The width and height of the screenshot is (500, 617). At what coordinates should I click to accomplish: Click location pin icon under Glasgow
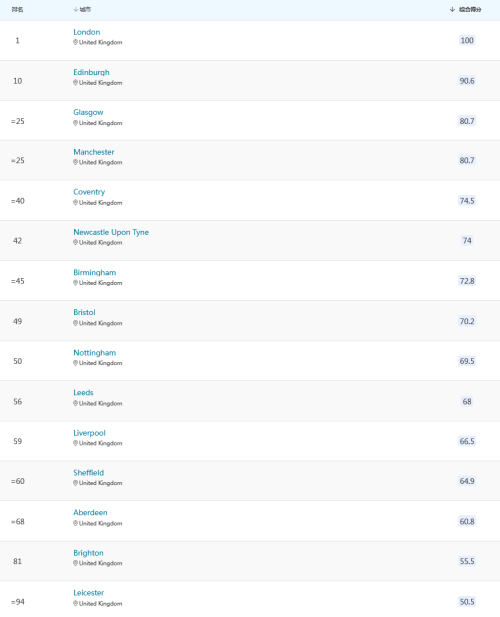[x=75, y=123]
